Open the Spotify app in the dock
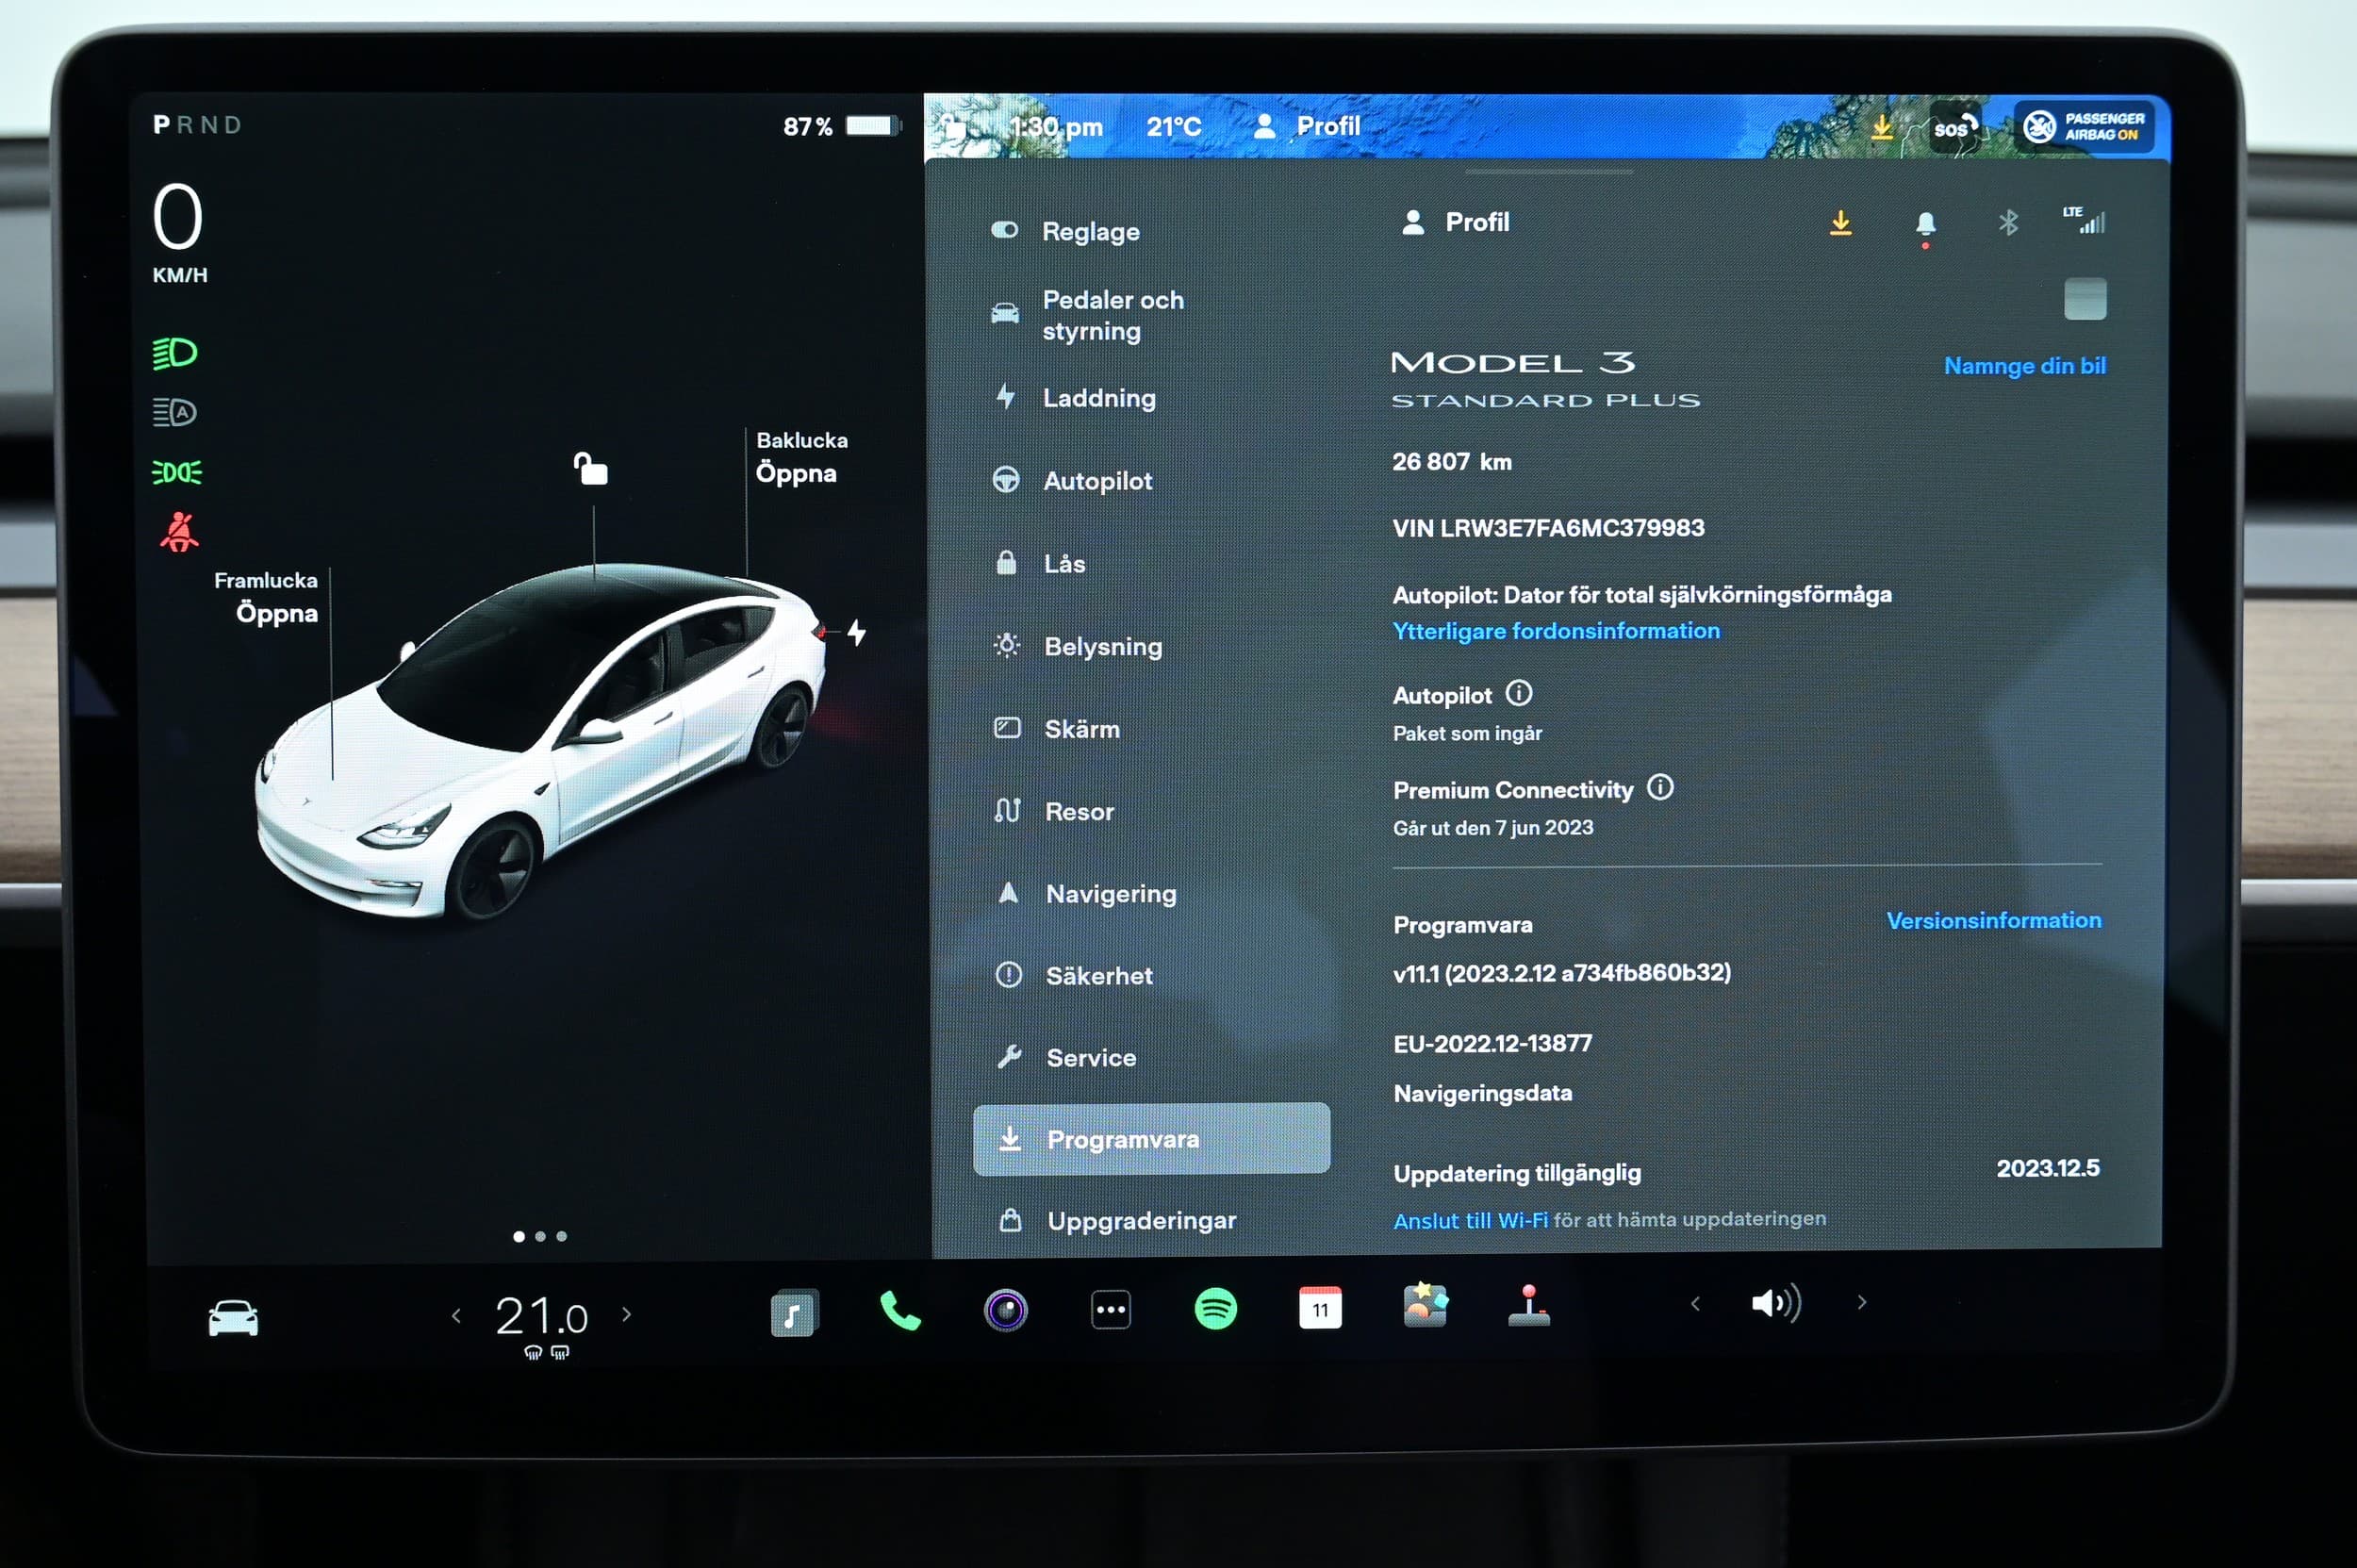Image resolution: width=2357 pixels, height=1568 pixels. (x=1215, y=1309)
